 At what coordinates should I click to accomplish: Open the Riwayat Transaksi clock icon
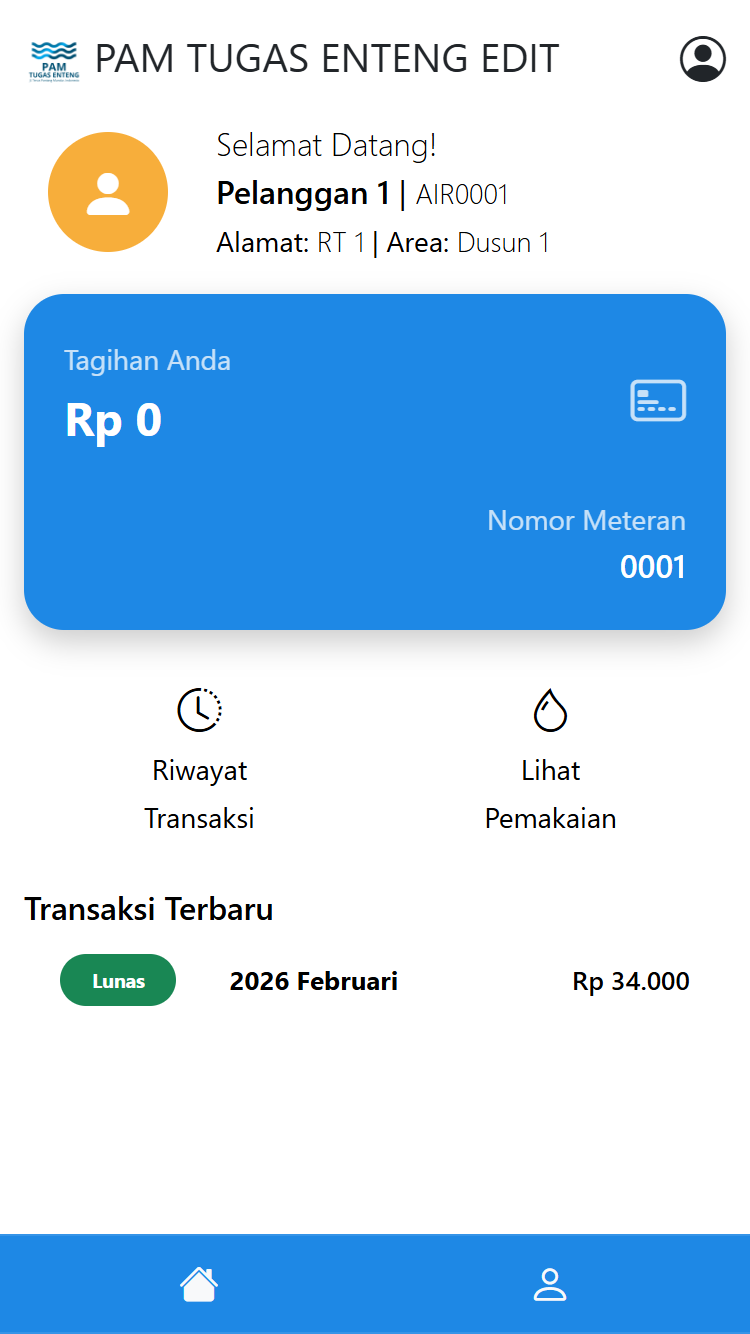pyautogui.click(x=199, y=710)
